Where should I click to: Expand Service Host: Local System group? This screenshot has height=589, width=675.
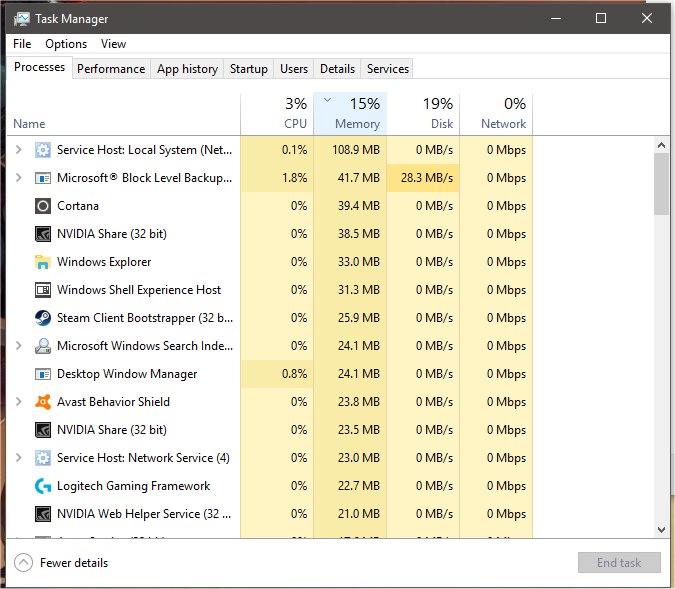pyautogui.click(x=19, y=150)
